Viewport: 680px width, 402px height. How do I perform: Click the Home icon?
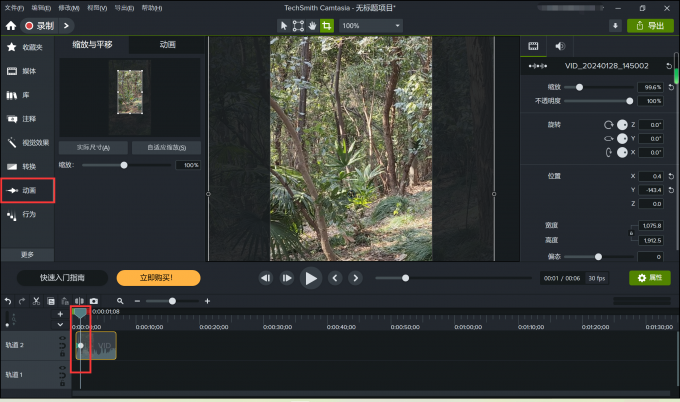pos(11,25)
